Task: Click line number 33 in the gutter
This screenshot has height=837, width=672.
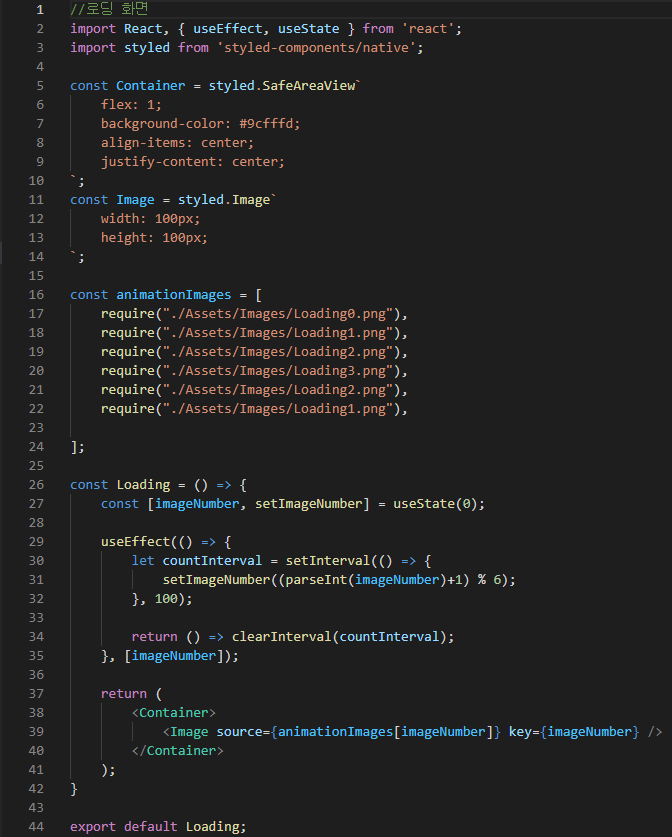Action: click(36, 618)
